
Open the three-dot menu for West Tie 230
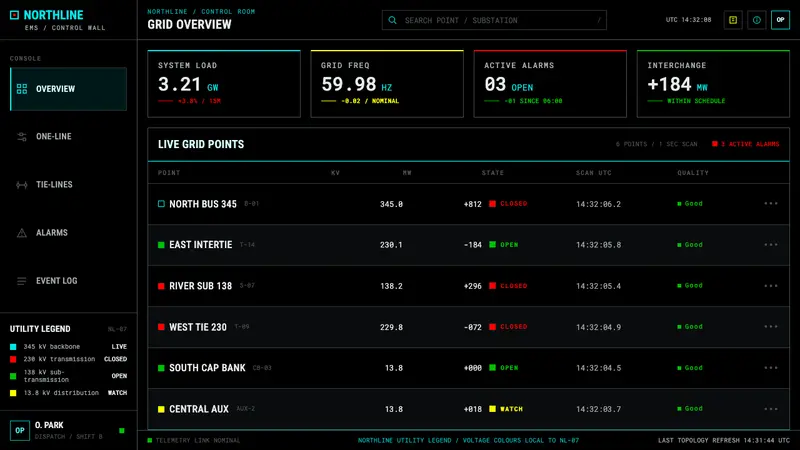771,327
